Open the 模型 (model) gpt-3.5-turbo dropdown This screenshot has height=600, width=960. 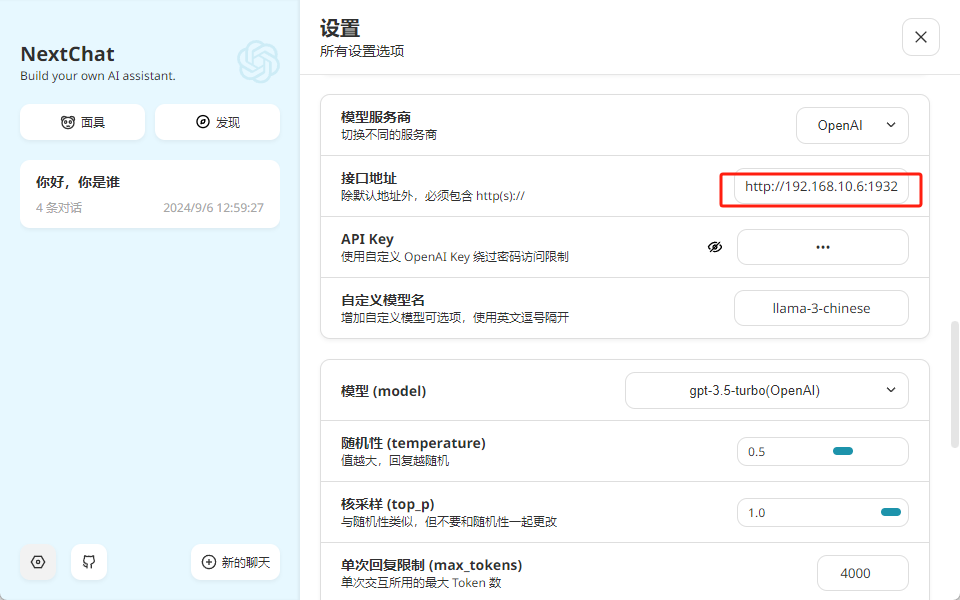(766, 391)
